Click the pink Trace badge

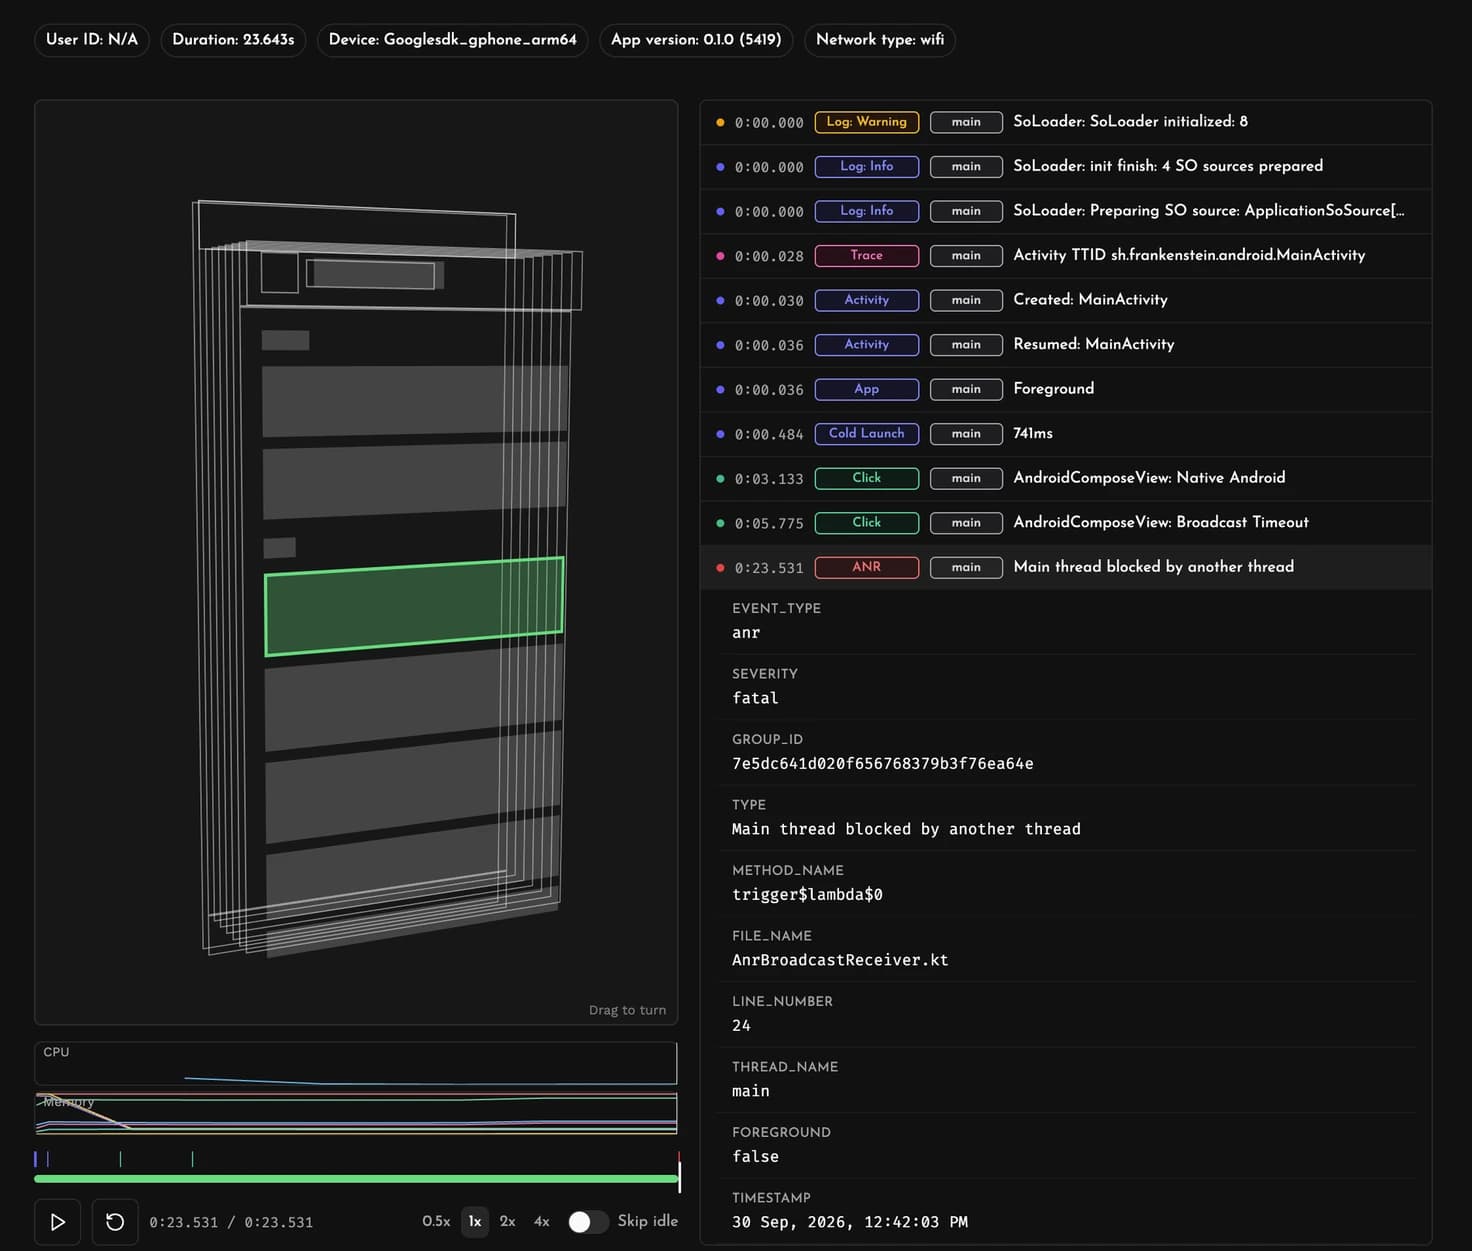867,256
